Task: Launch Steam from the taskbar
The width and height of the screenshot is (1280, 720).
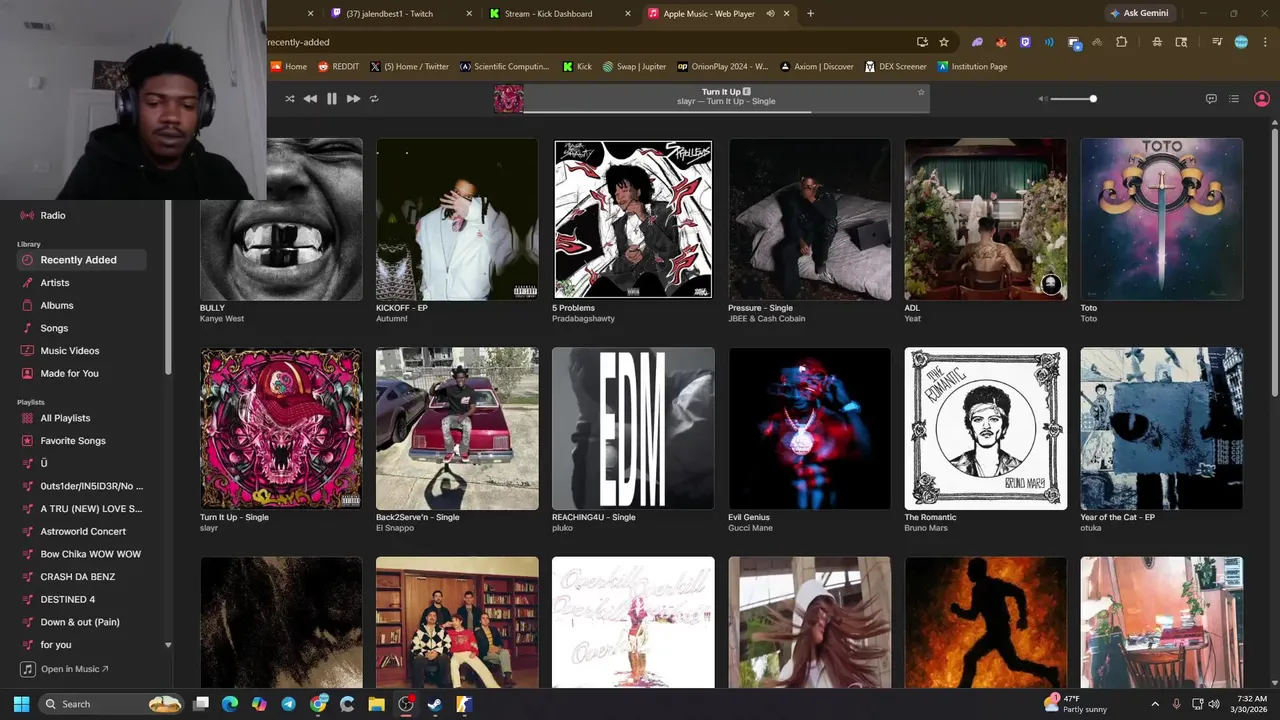Action: [x=434, y=704]
